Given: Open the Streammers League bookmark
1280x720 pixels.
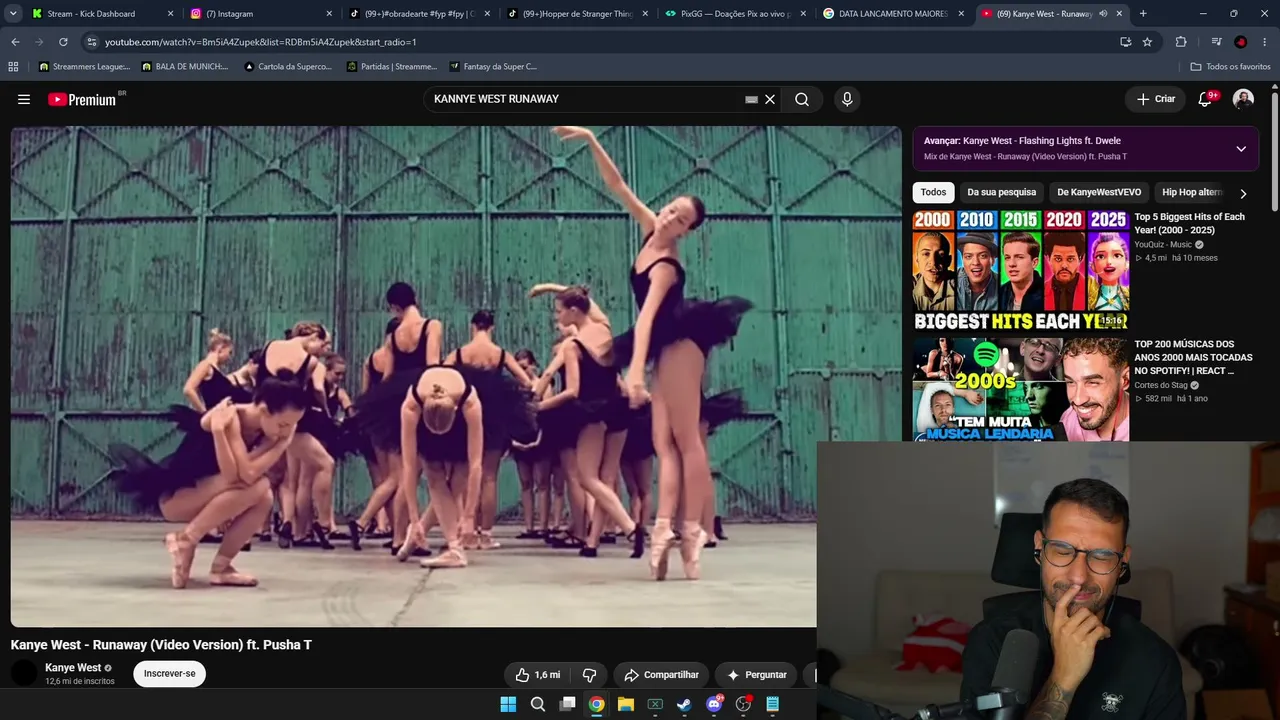Looking at the screenshot, I should click(85, 67).
